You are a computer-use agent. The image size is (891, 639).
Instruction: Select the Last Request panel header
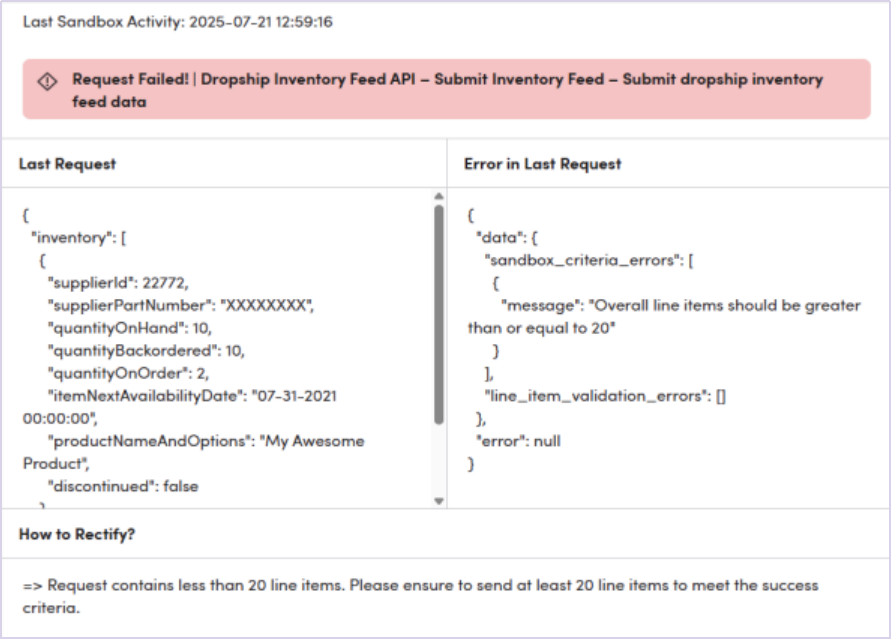(68, 164)
